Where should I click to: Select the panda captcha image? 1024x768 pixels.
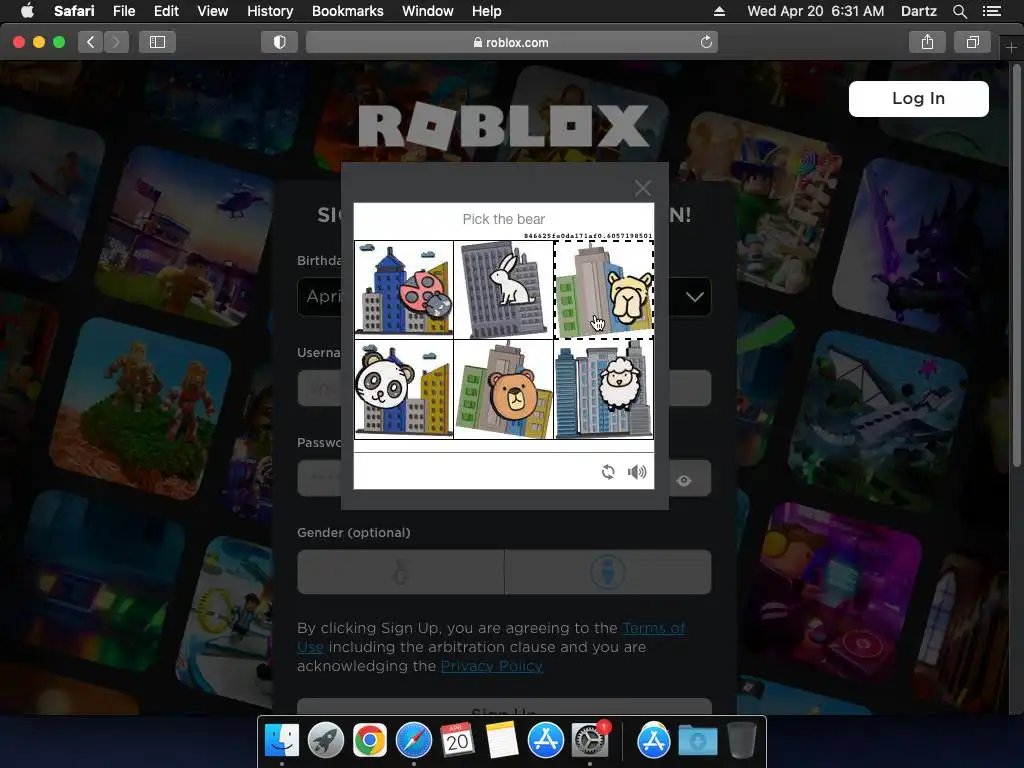(x=404, y=389)
